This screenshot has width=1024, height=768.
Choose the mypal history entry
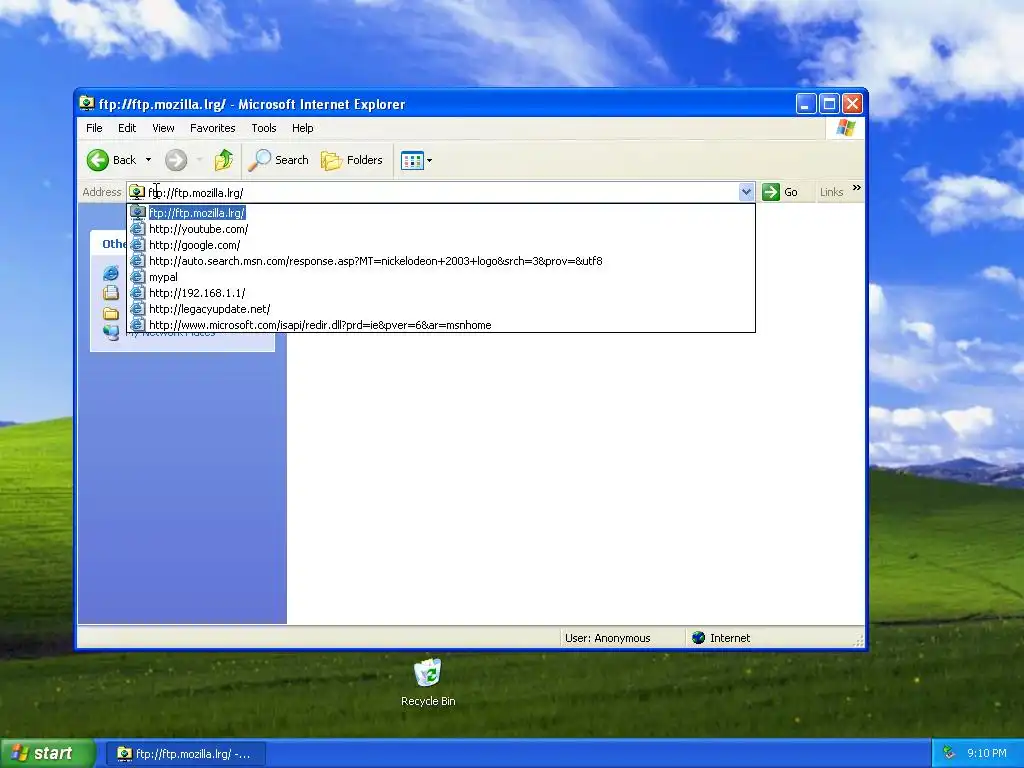(x=441, y=277)
